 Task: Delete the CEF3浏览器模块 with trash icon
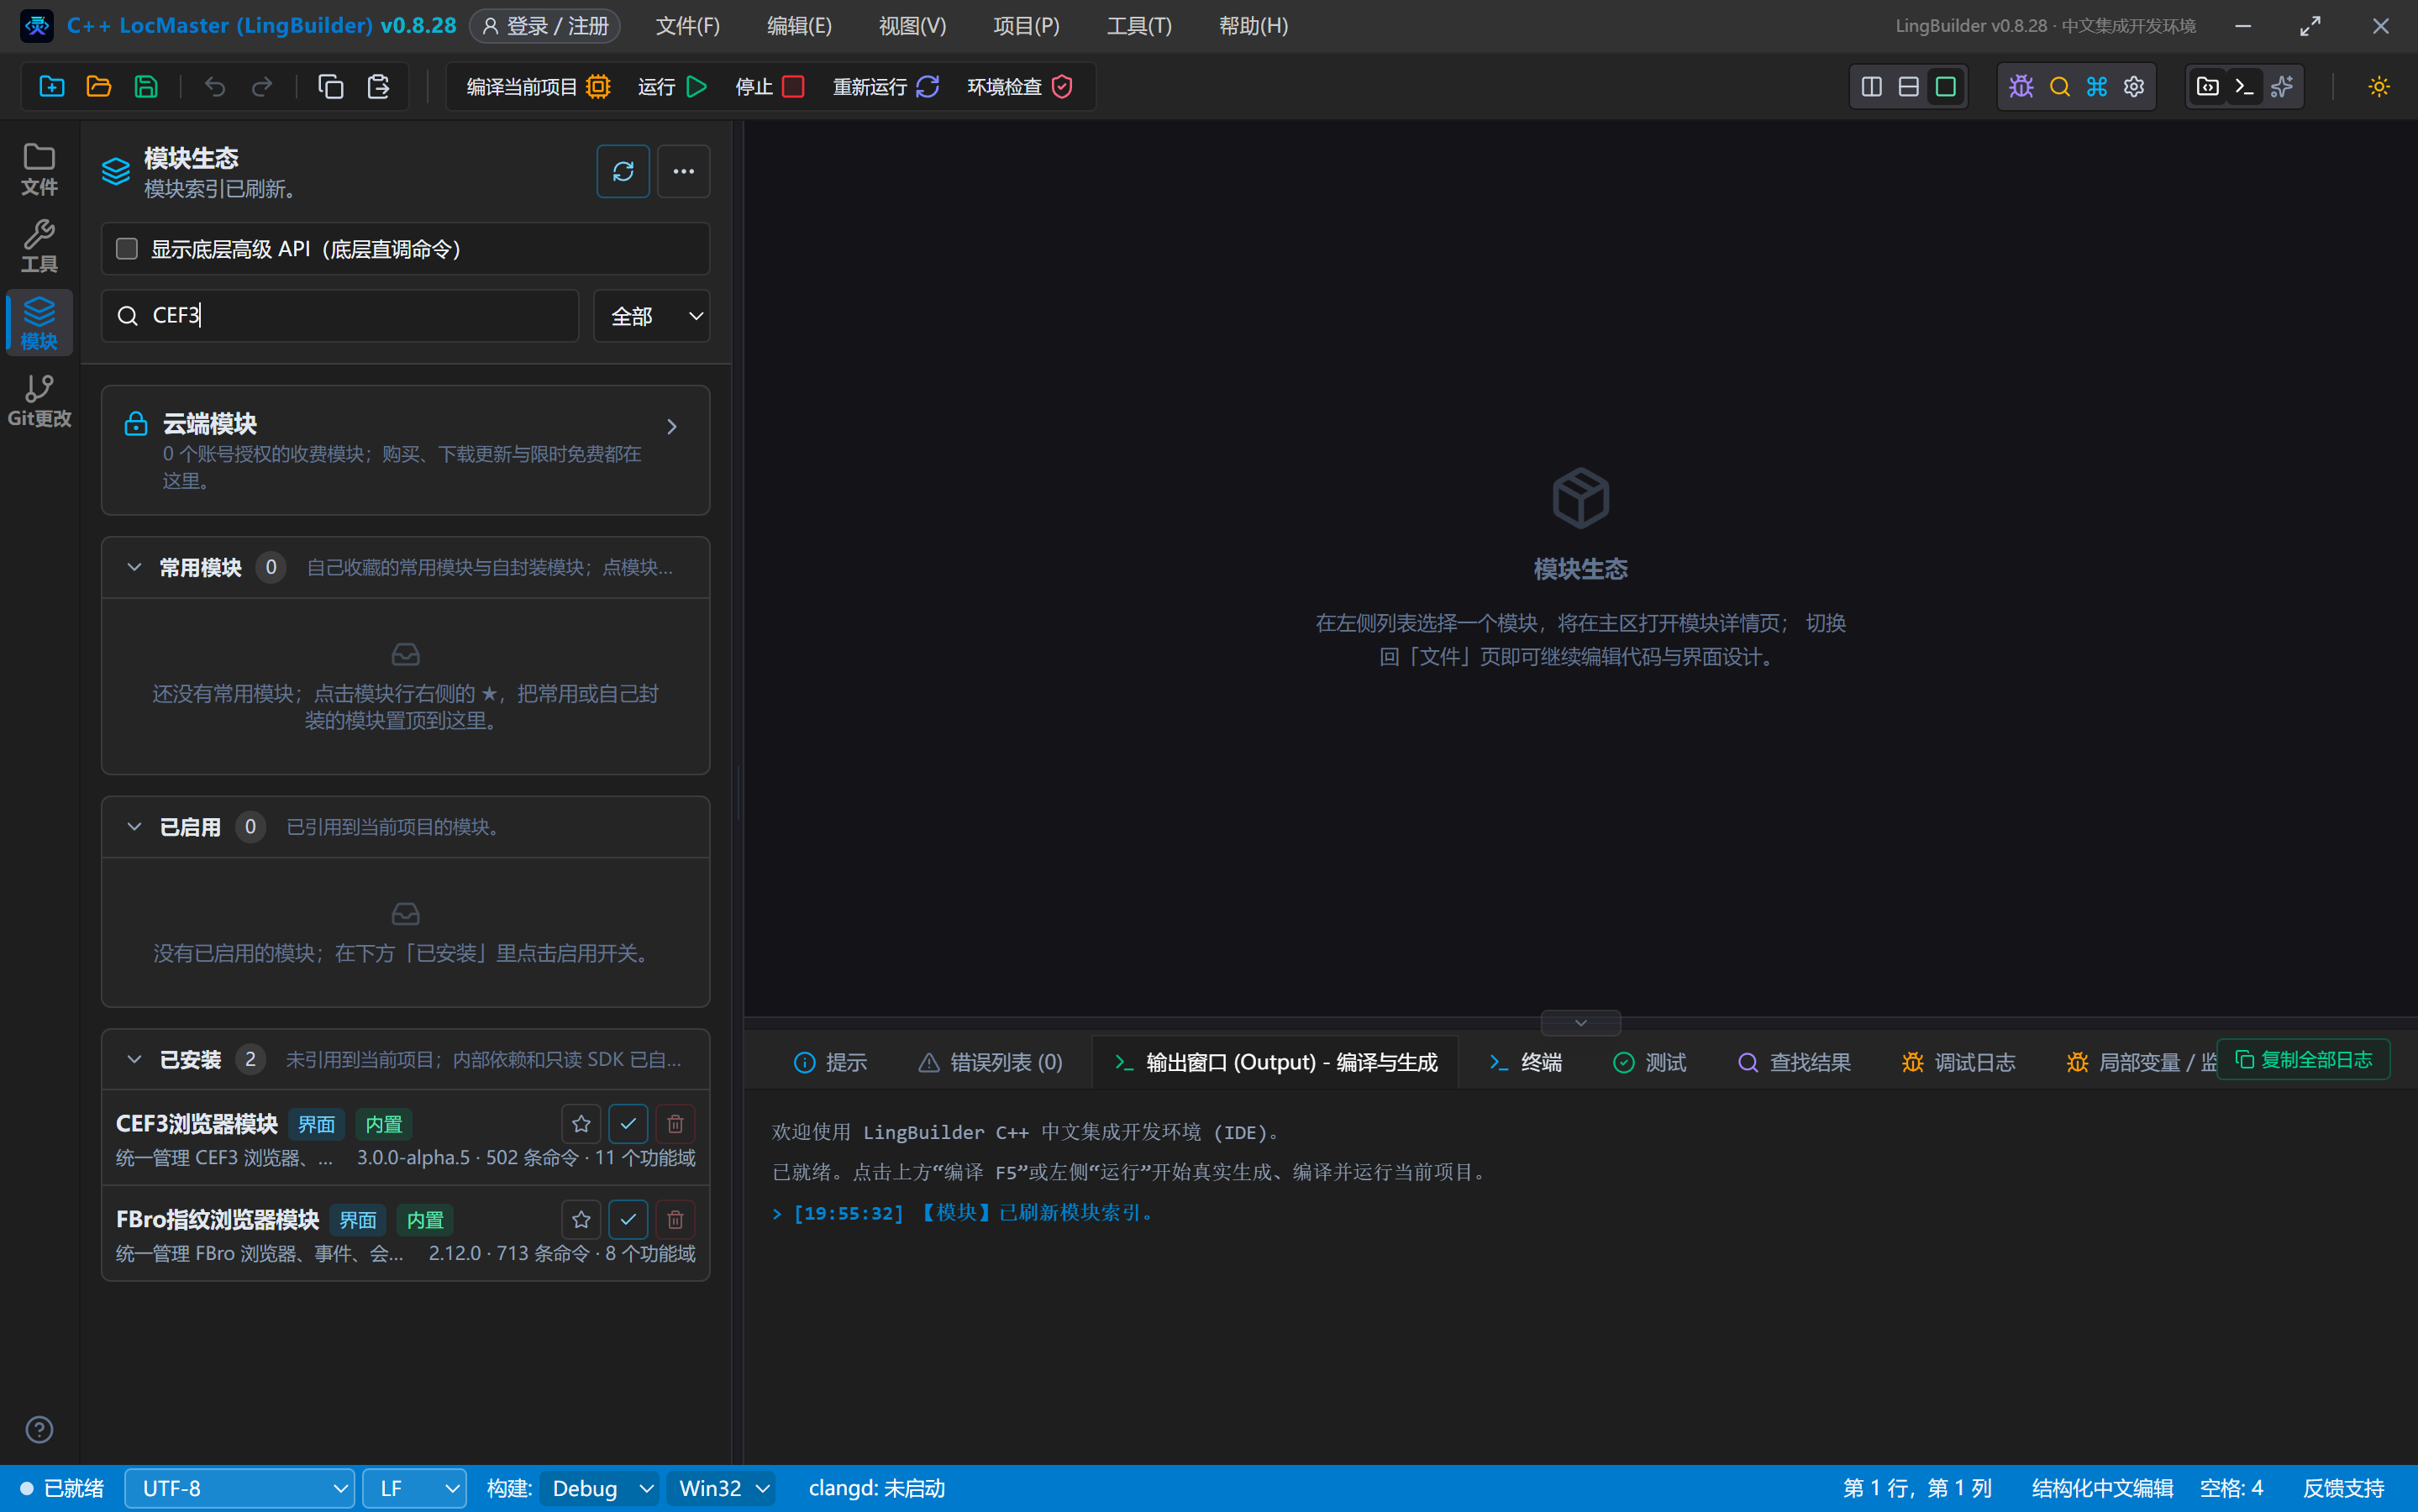pos(675,1124)
